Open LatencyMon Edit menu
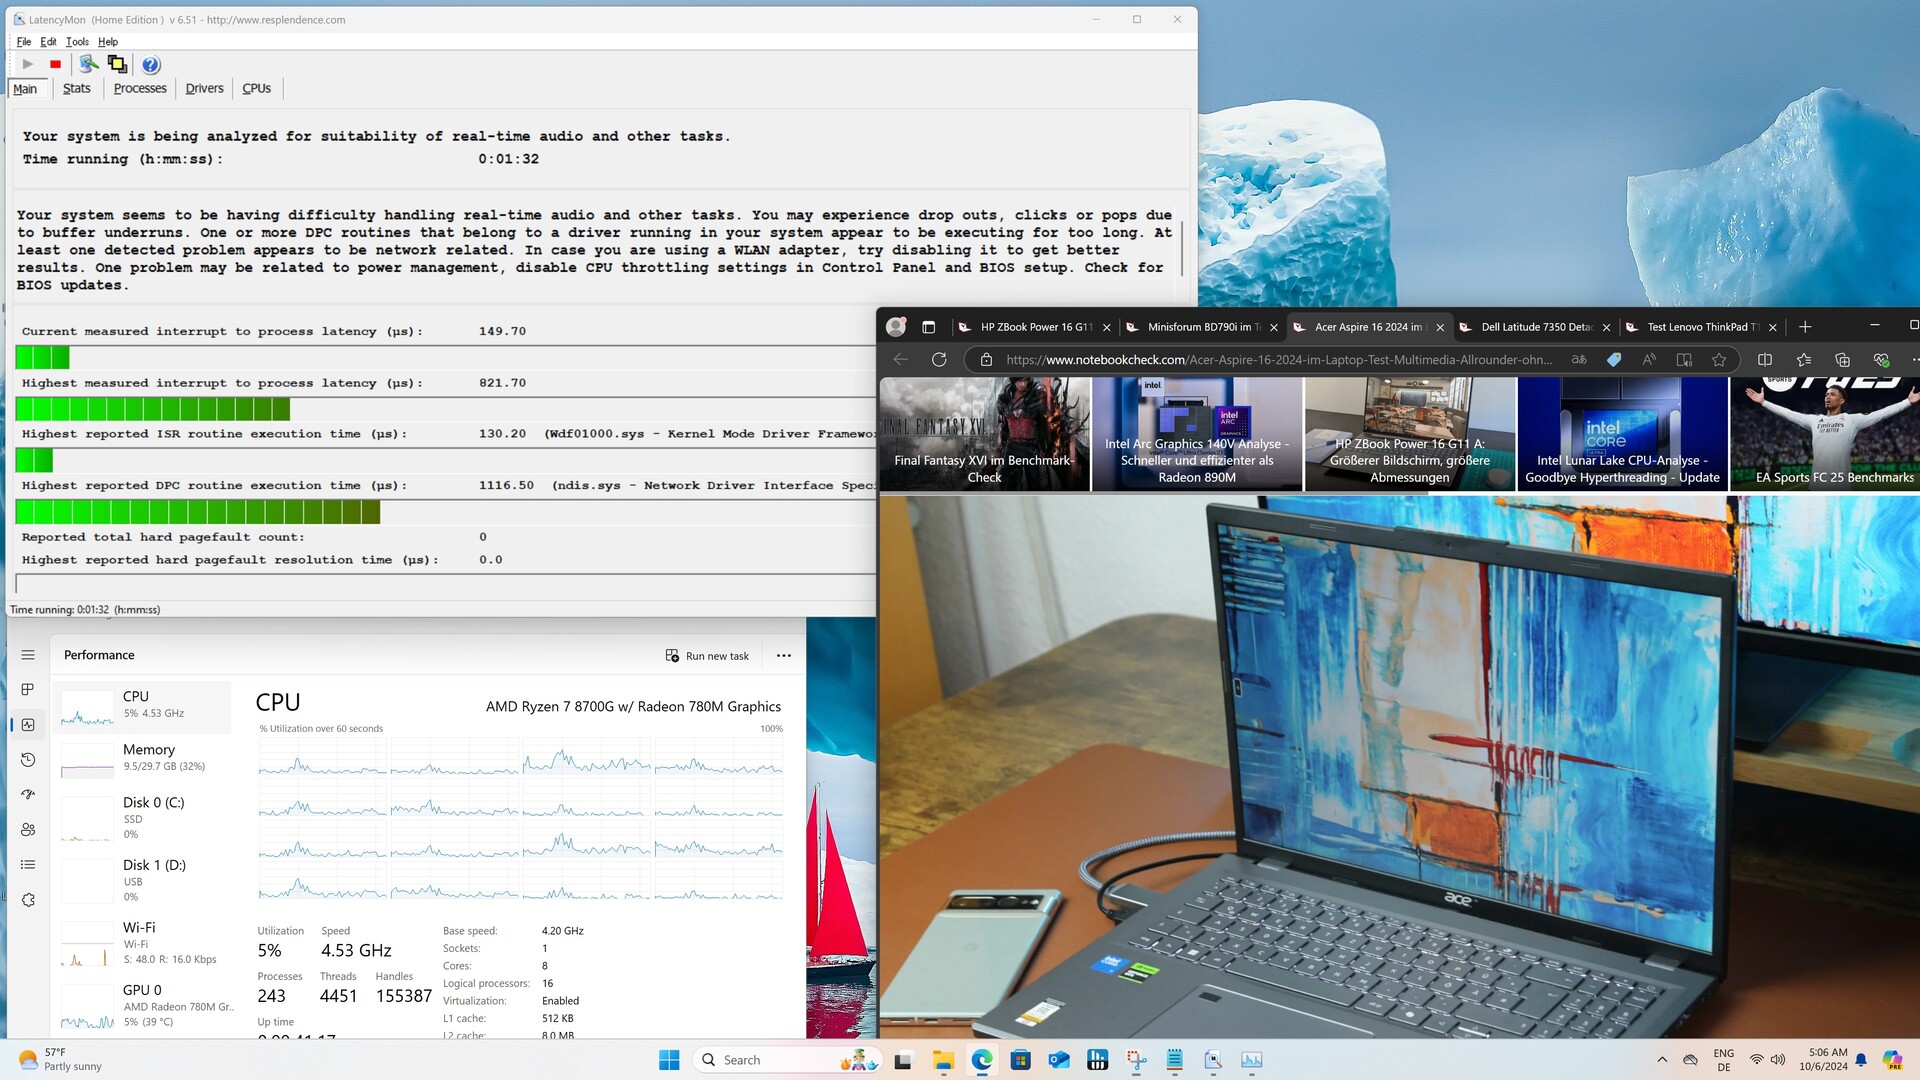This screenshot has height=1080, width=1920. tap(48, 42)
